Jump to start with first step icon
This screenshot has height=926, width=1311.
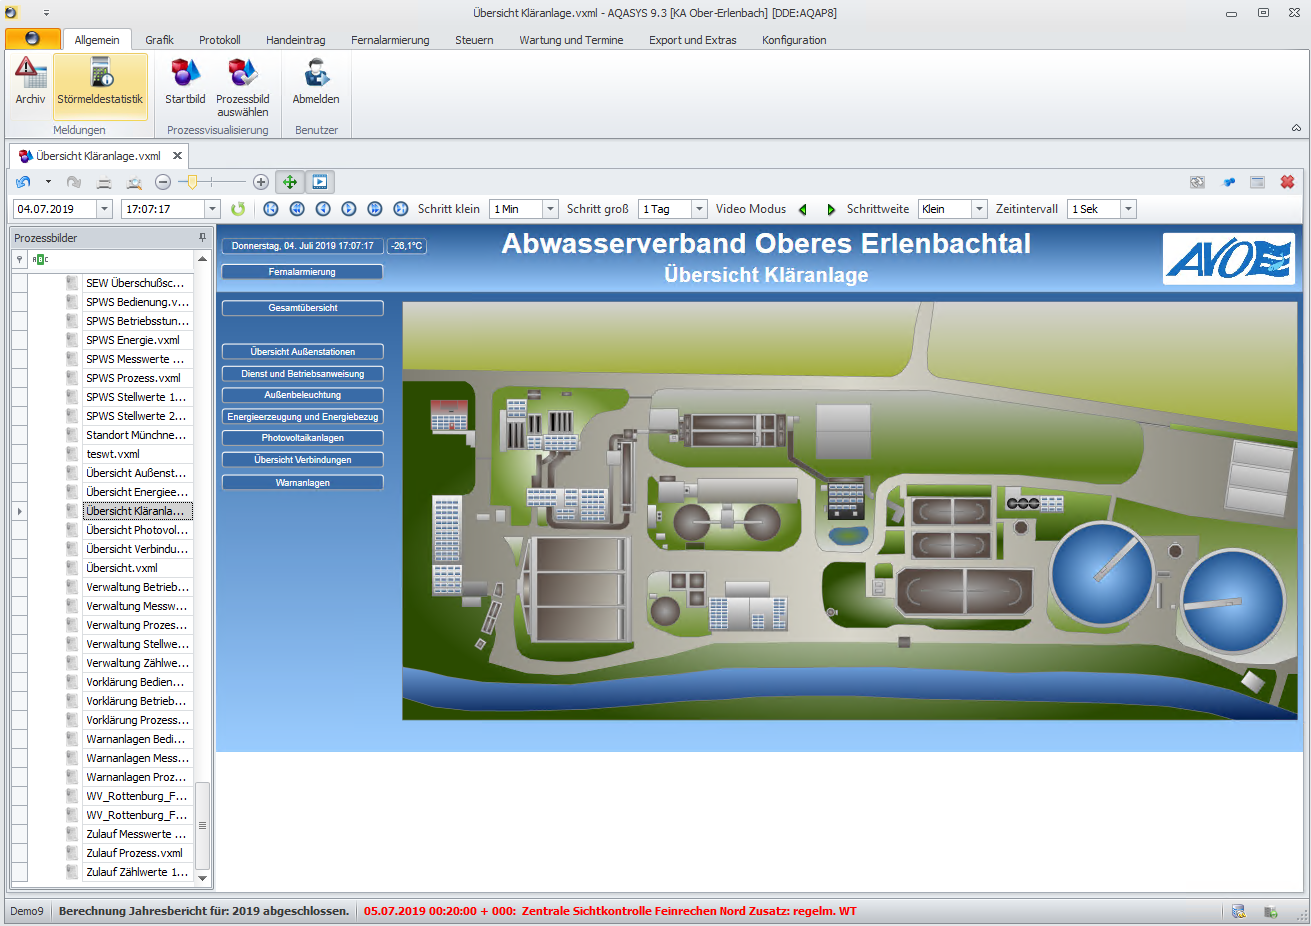pos(271,209)
